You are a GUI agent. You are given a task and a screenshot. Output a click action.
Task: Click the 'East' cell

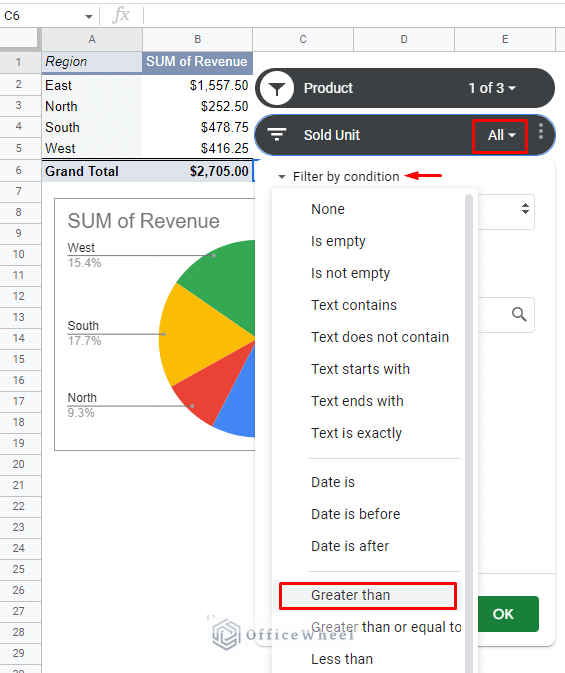click(92, 85)
